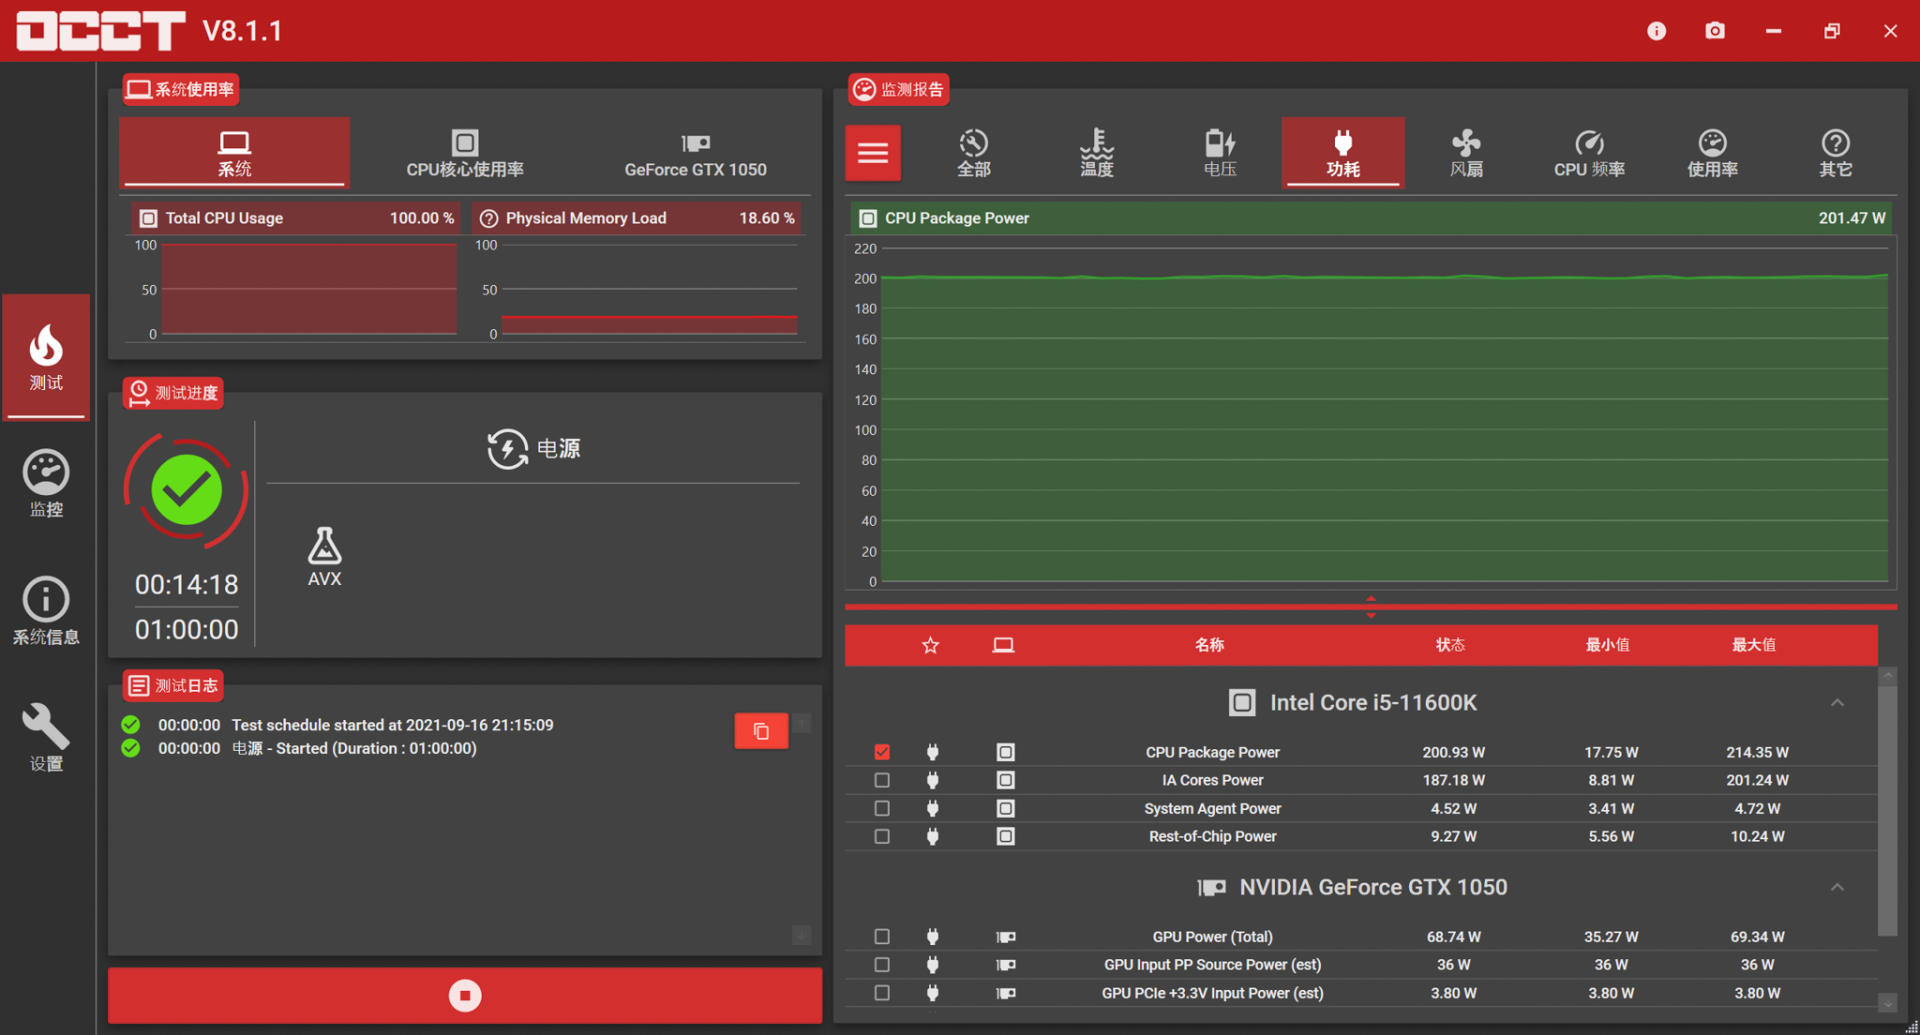This screenshot has width=1920, height=1035.
Task: Check the GPU PCIe +3.3V Input Power checkbox
Action: pos(882,993)
